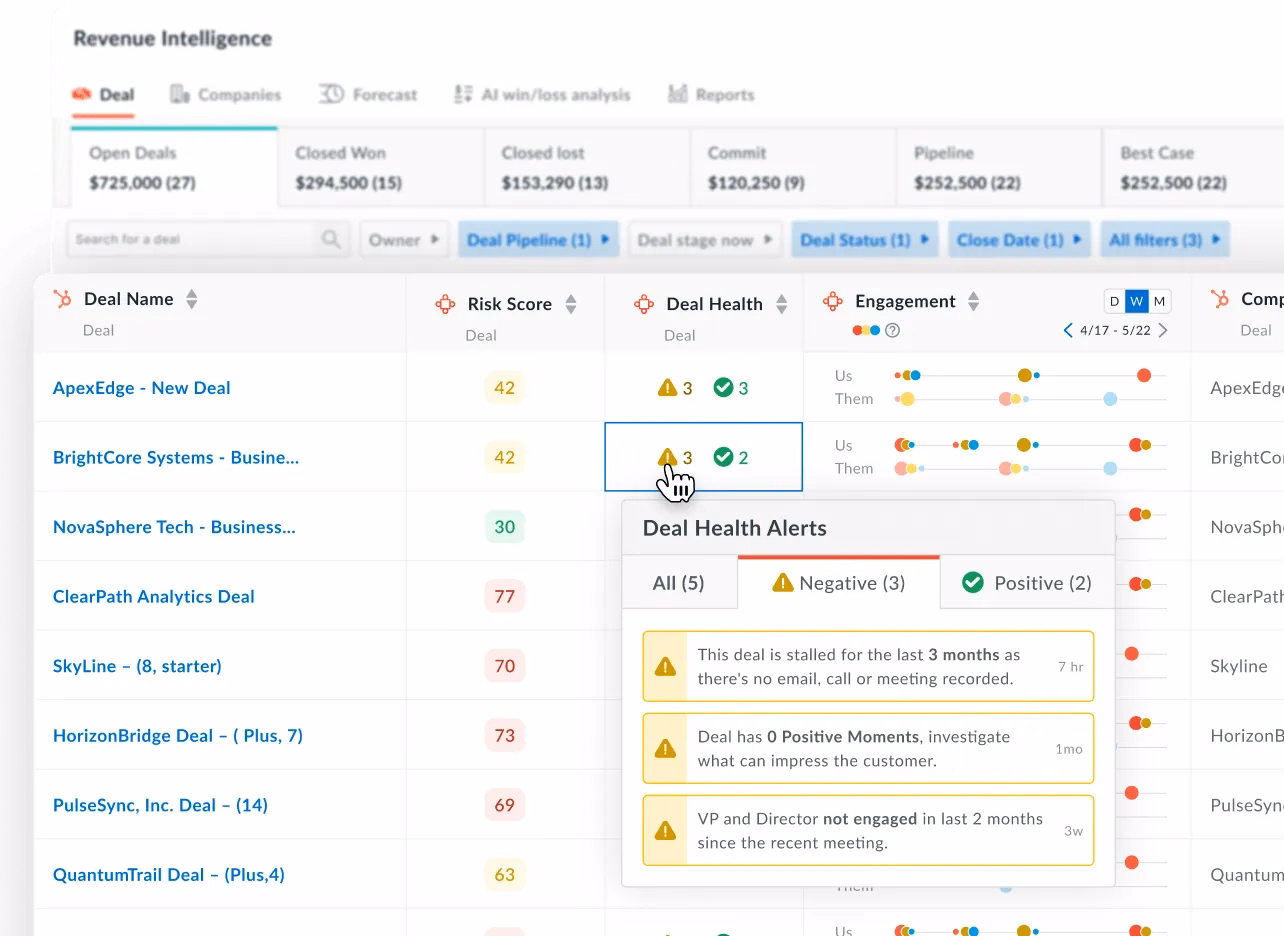Select Weekly (W) engagement view

pyautogui.click(x=1137, y=301)
